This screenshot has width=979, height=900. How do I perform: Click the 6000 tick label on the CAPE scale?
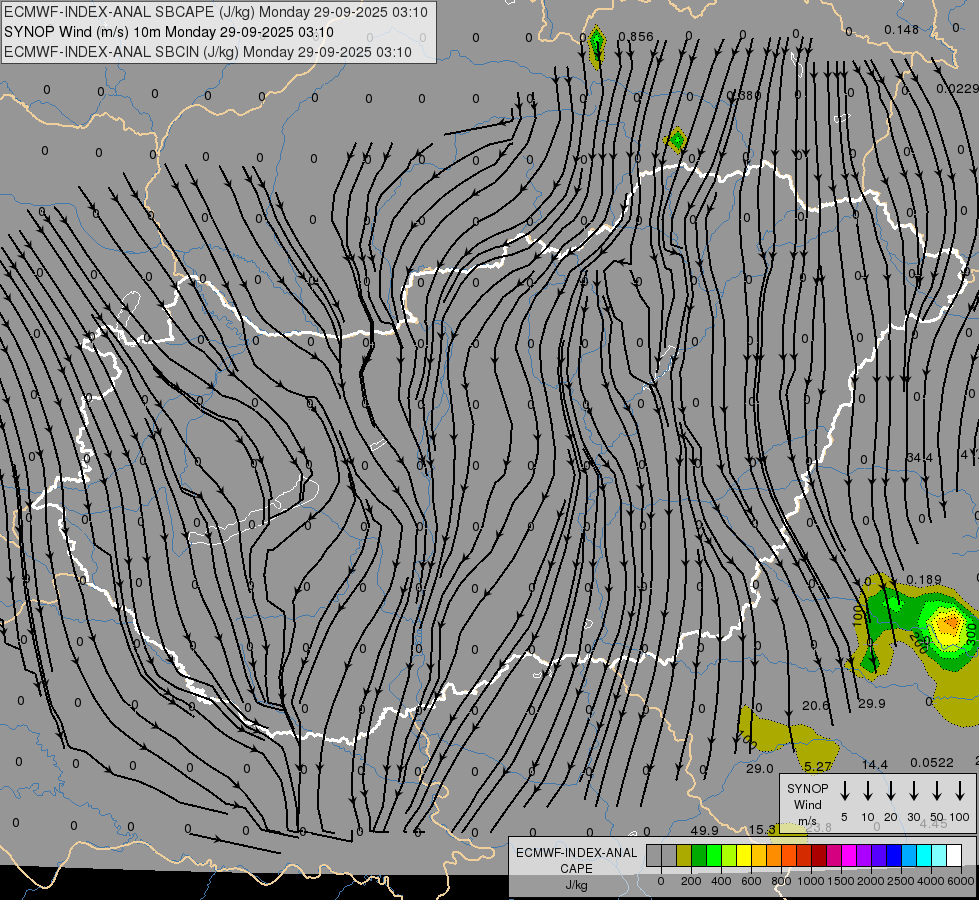(961, 881)
